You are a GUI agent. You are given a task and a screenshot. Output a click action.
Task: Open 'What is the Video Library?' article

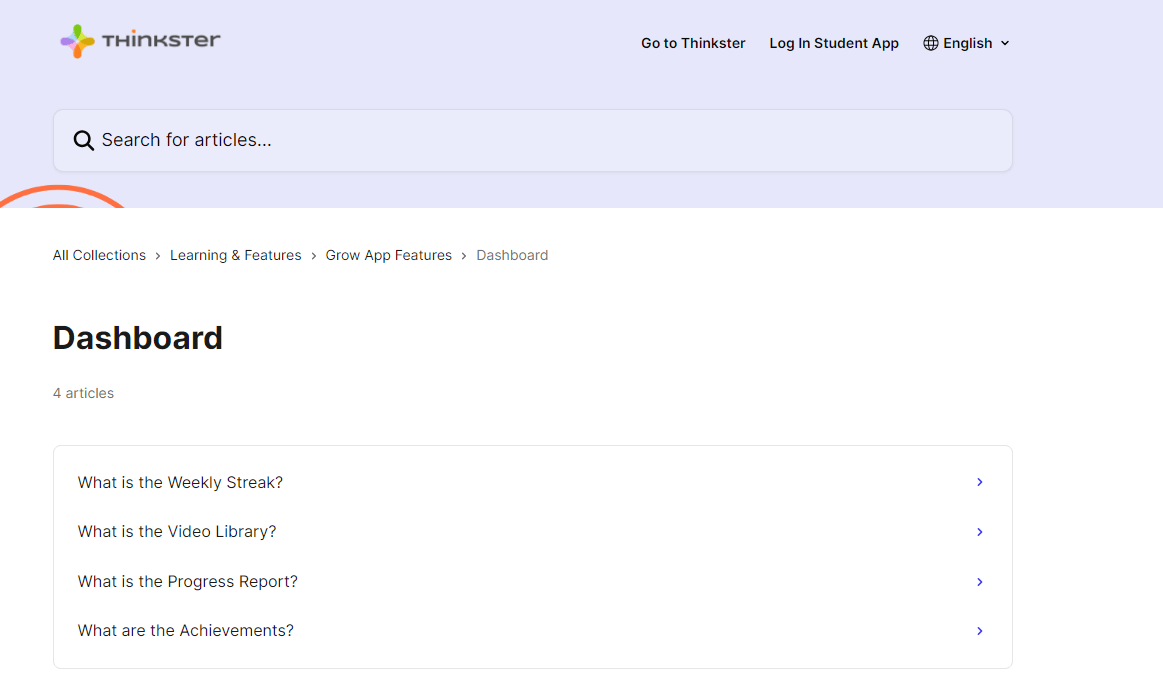click(177, 532)
